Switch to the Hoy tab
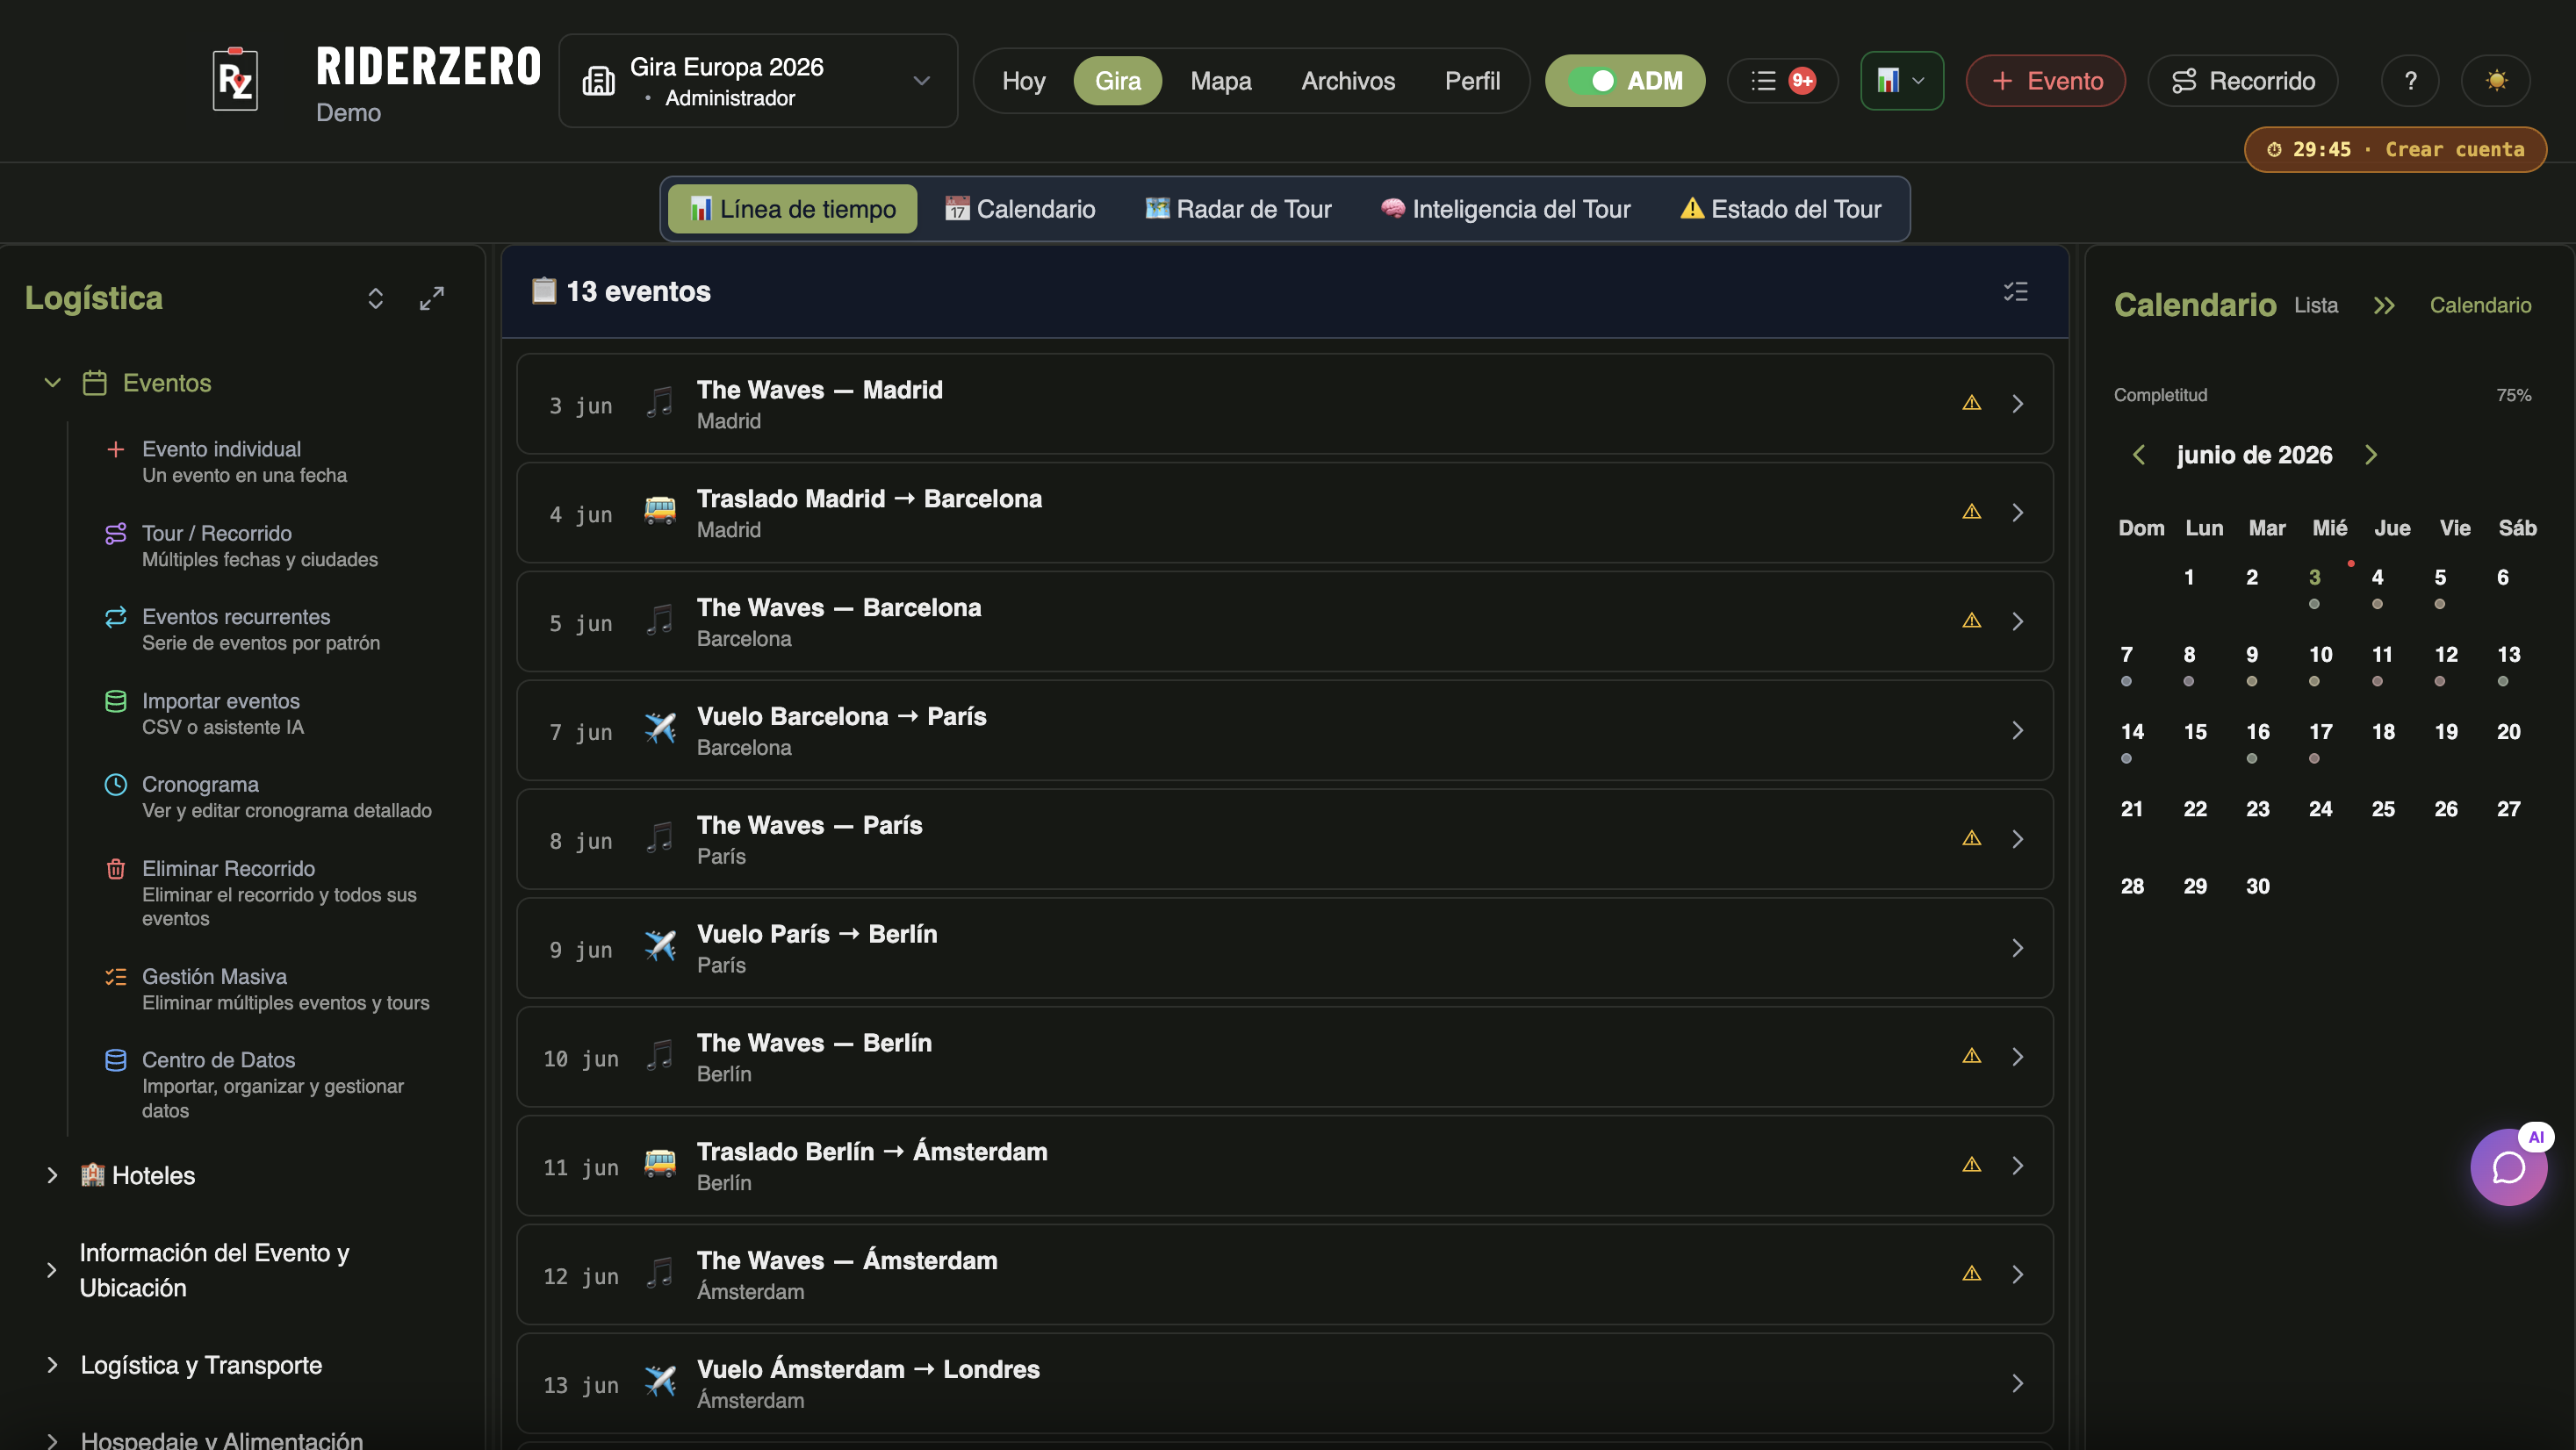Screen dimensions: 2576x1450 1023,81
